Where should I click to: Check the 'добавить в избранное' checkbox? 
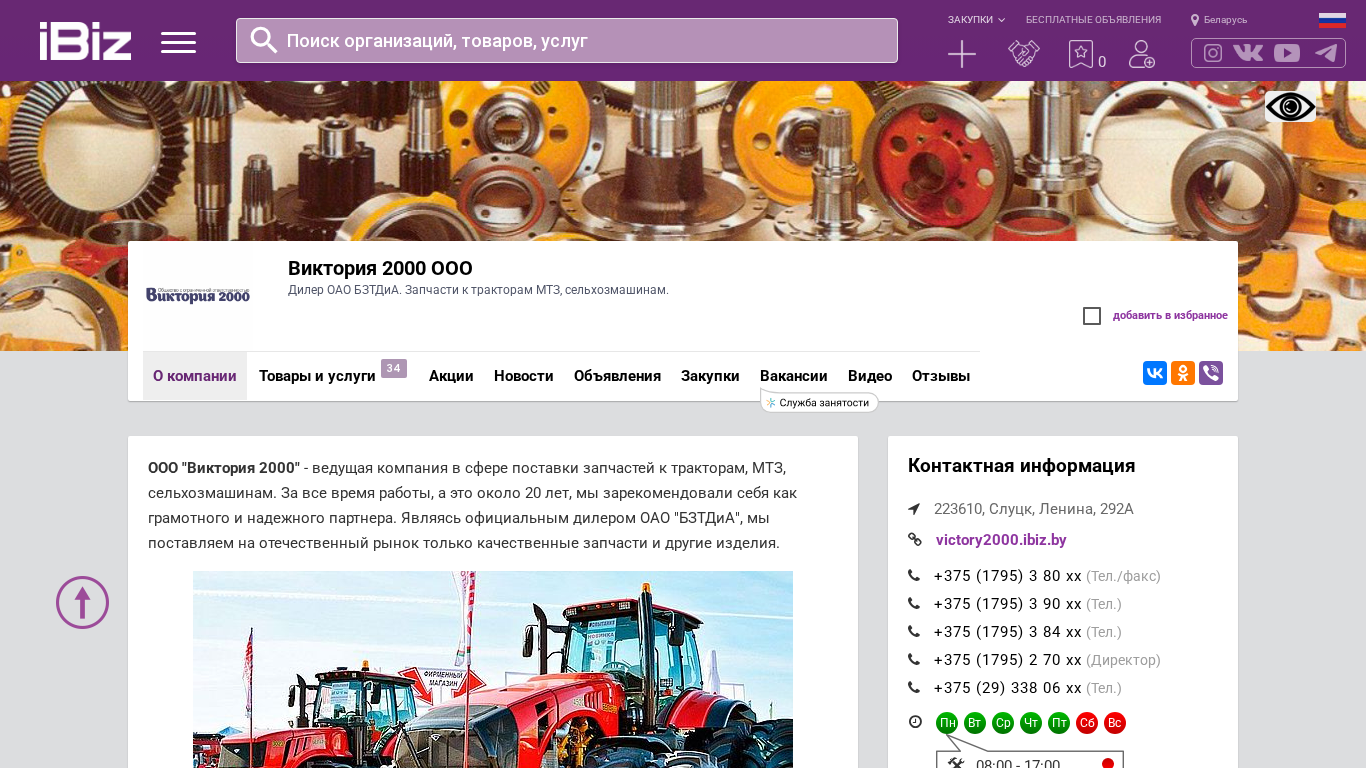1092,316
